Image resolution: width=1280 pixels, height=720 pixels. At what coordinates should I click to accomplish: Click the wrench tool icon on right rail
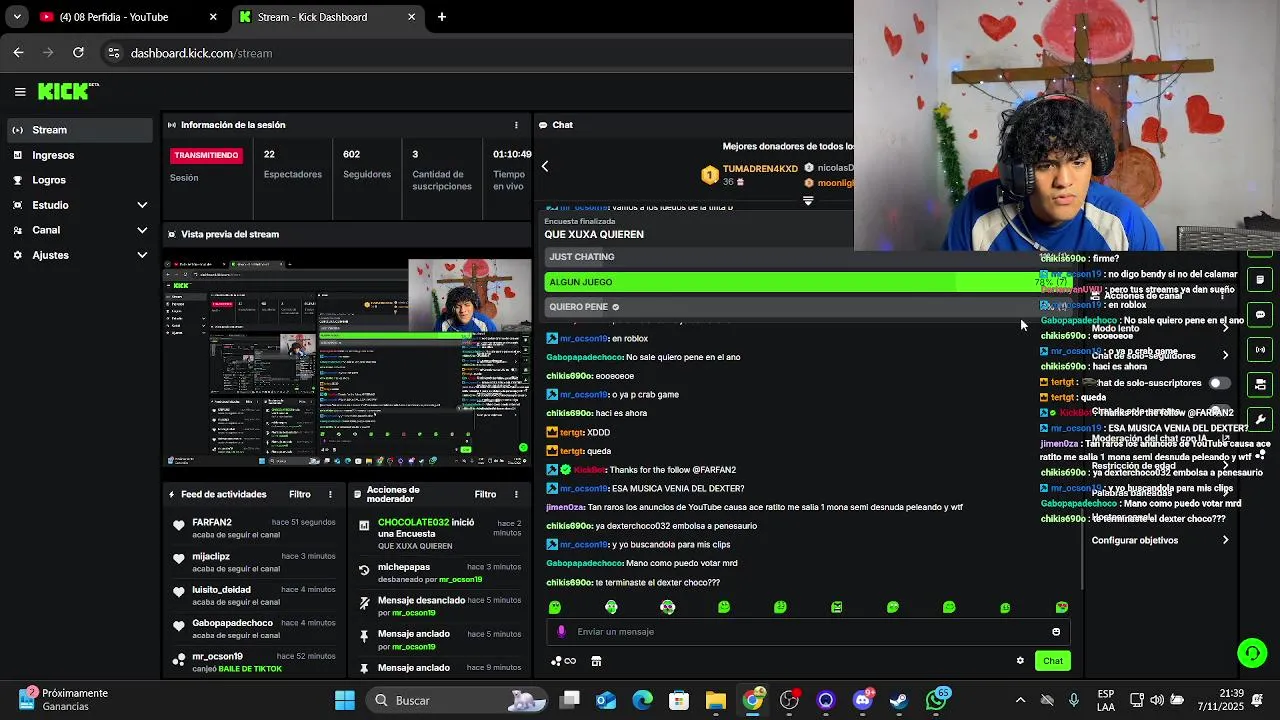coord(1260,419)
